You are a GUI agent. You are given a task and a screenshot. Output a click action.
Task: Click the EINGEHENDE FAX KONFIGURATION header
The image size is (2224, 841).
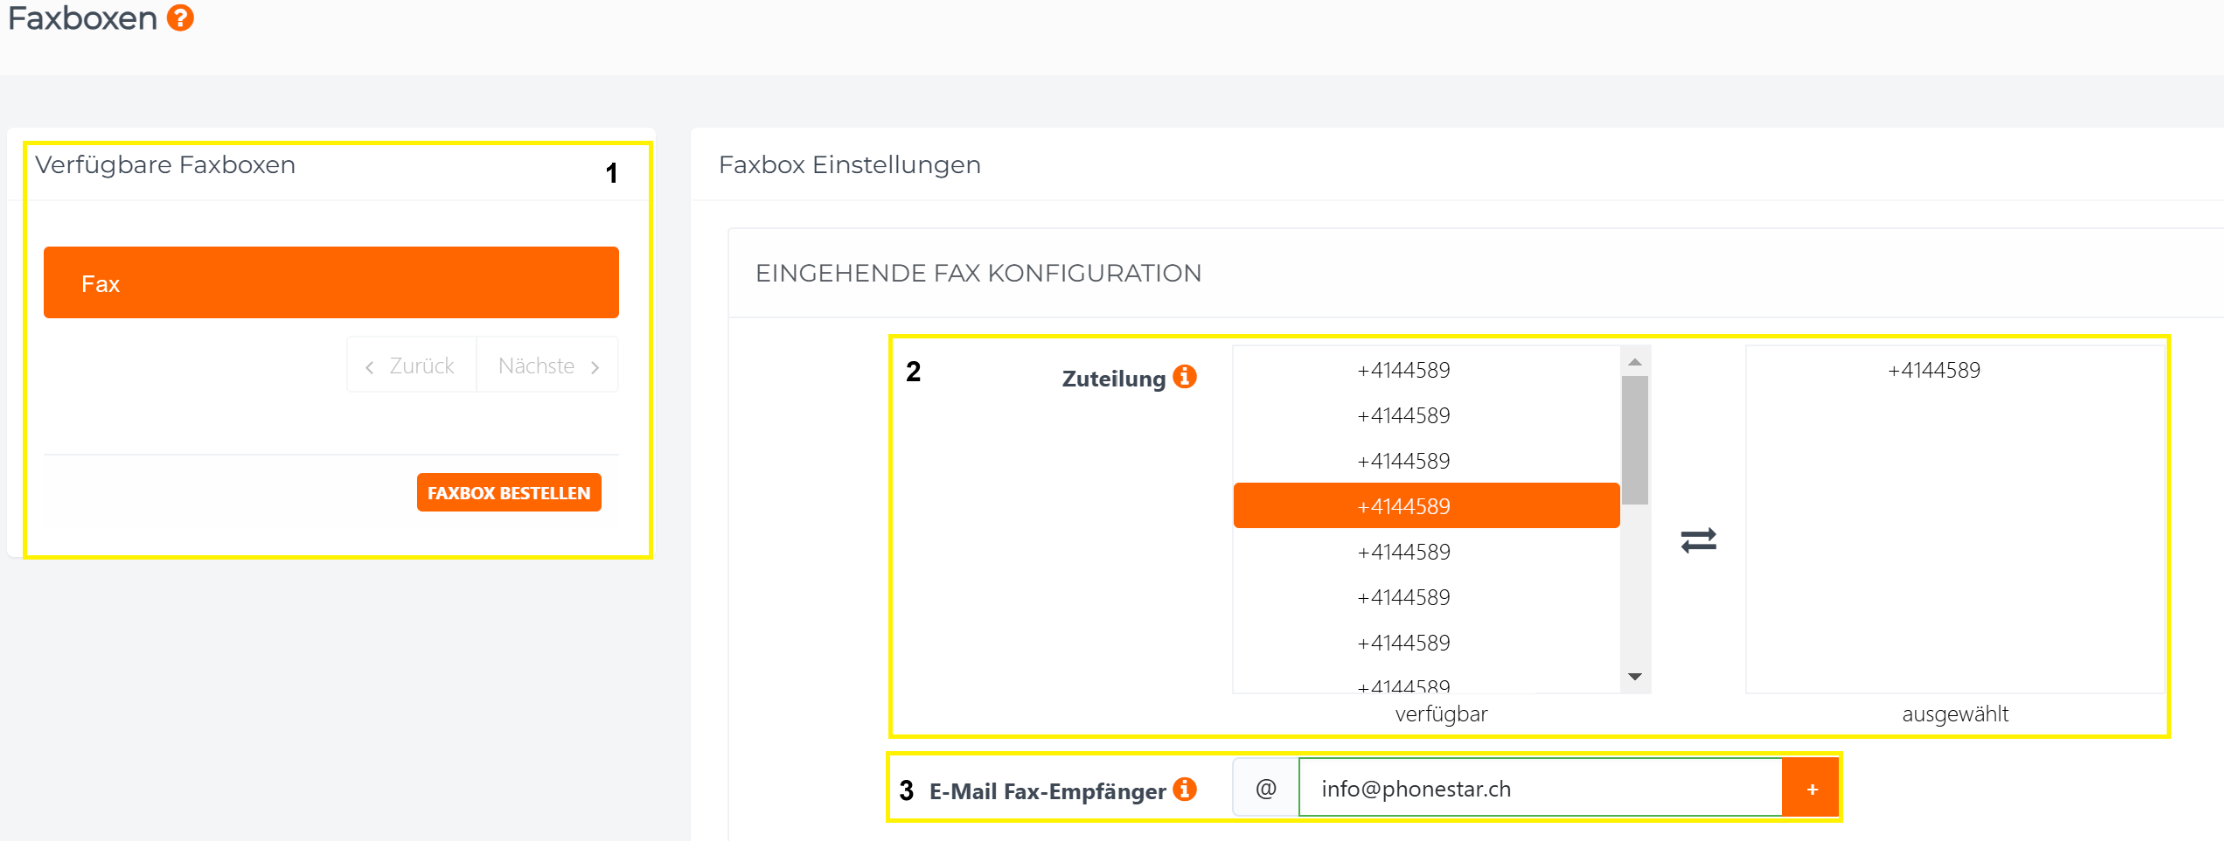(978, 273)
